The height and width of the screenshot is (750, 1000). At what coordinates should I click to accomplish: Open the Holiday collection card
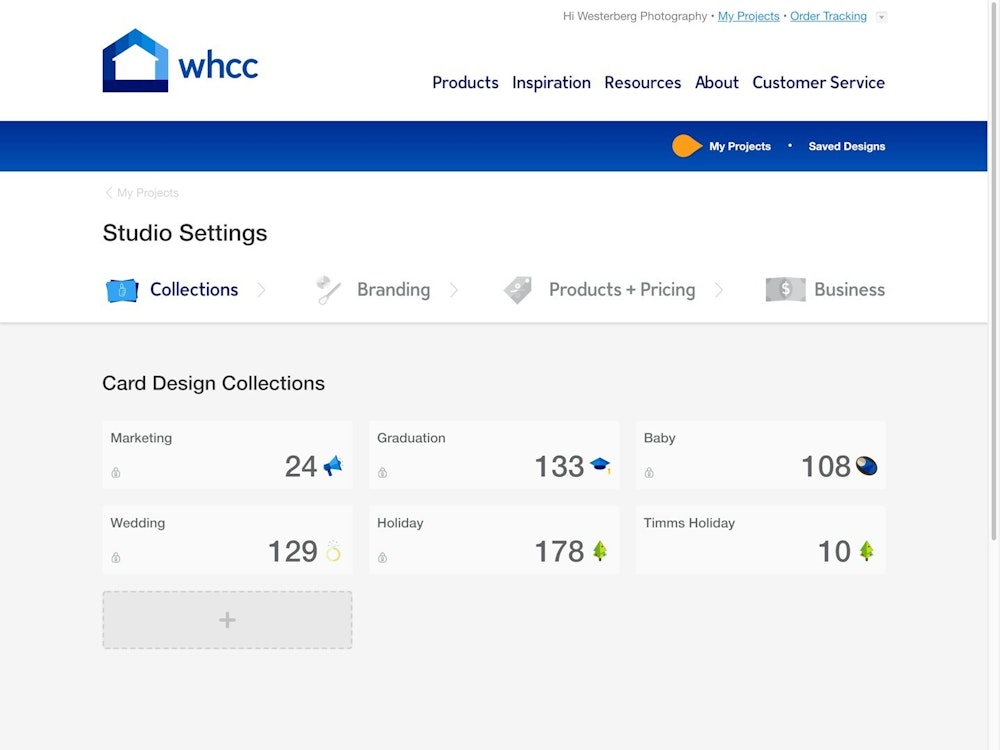point(494,540)
